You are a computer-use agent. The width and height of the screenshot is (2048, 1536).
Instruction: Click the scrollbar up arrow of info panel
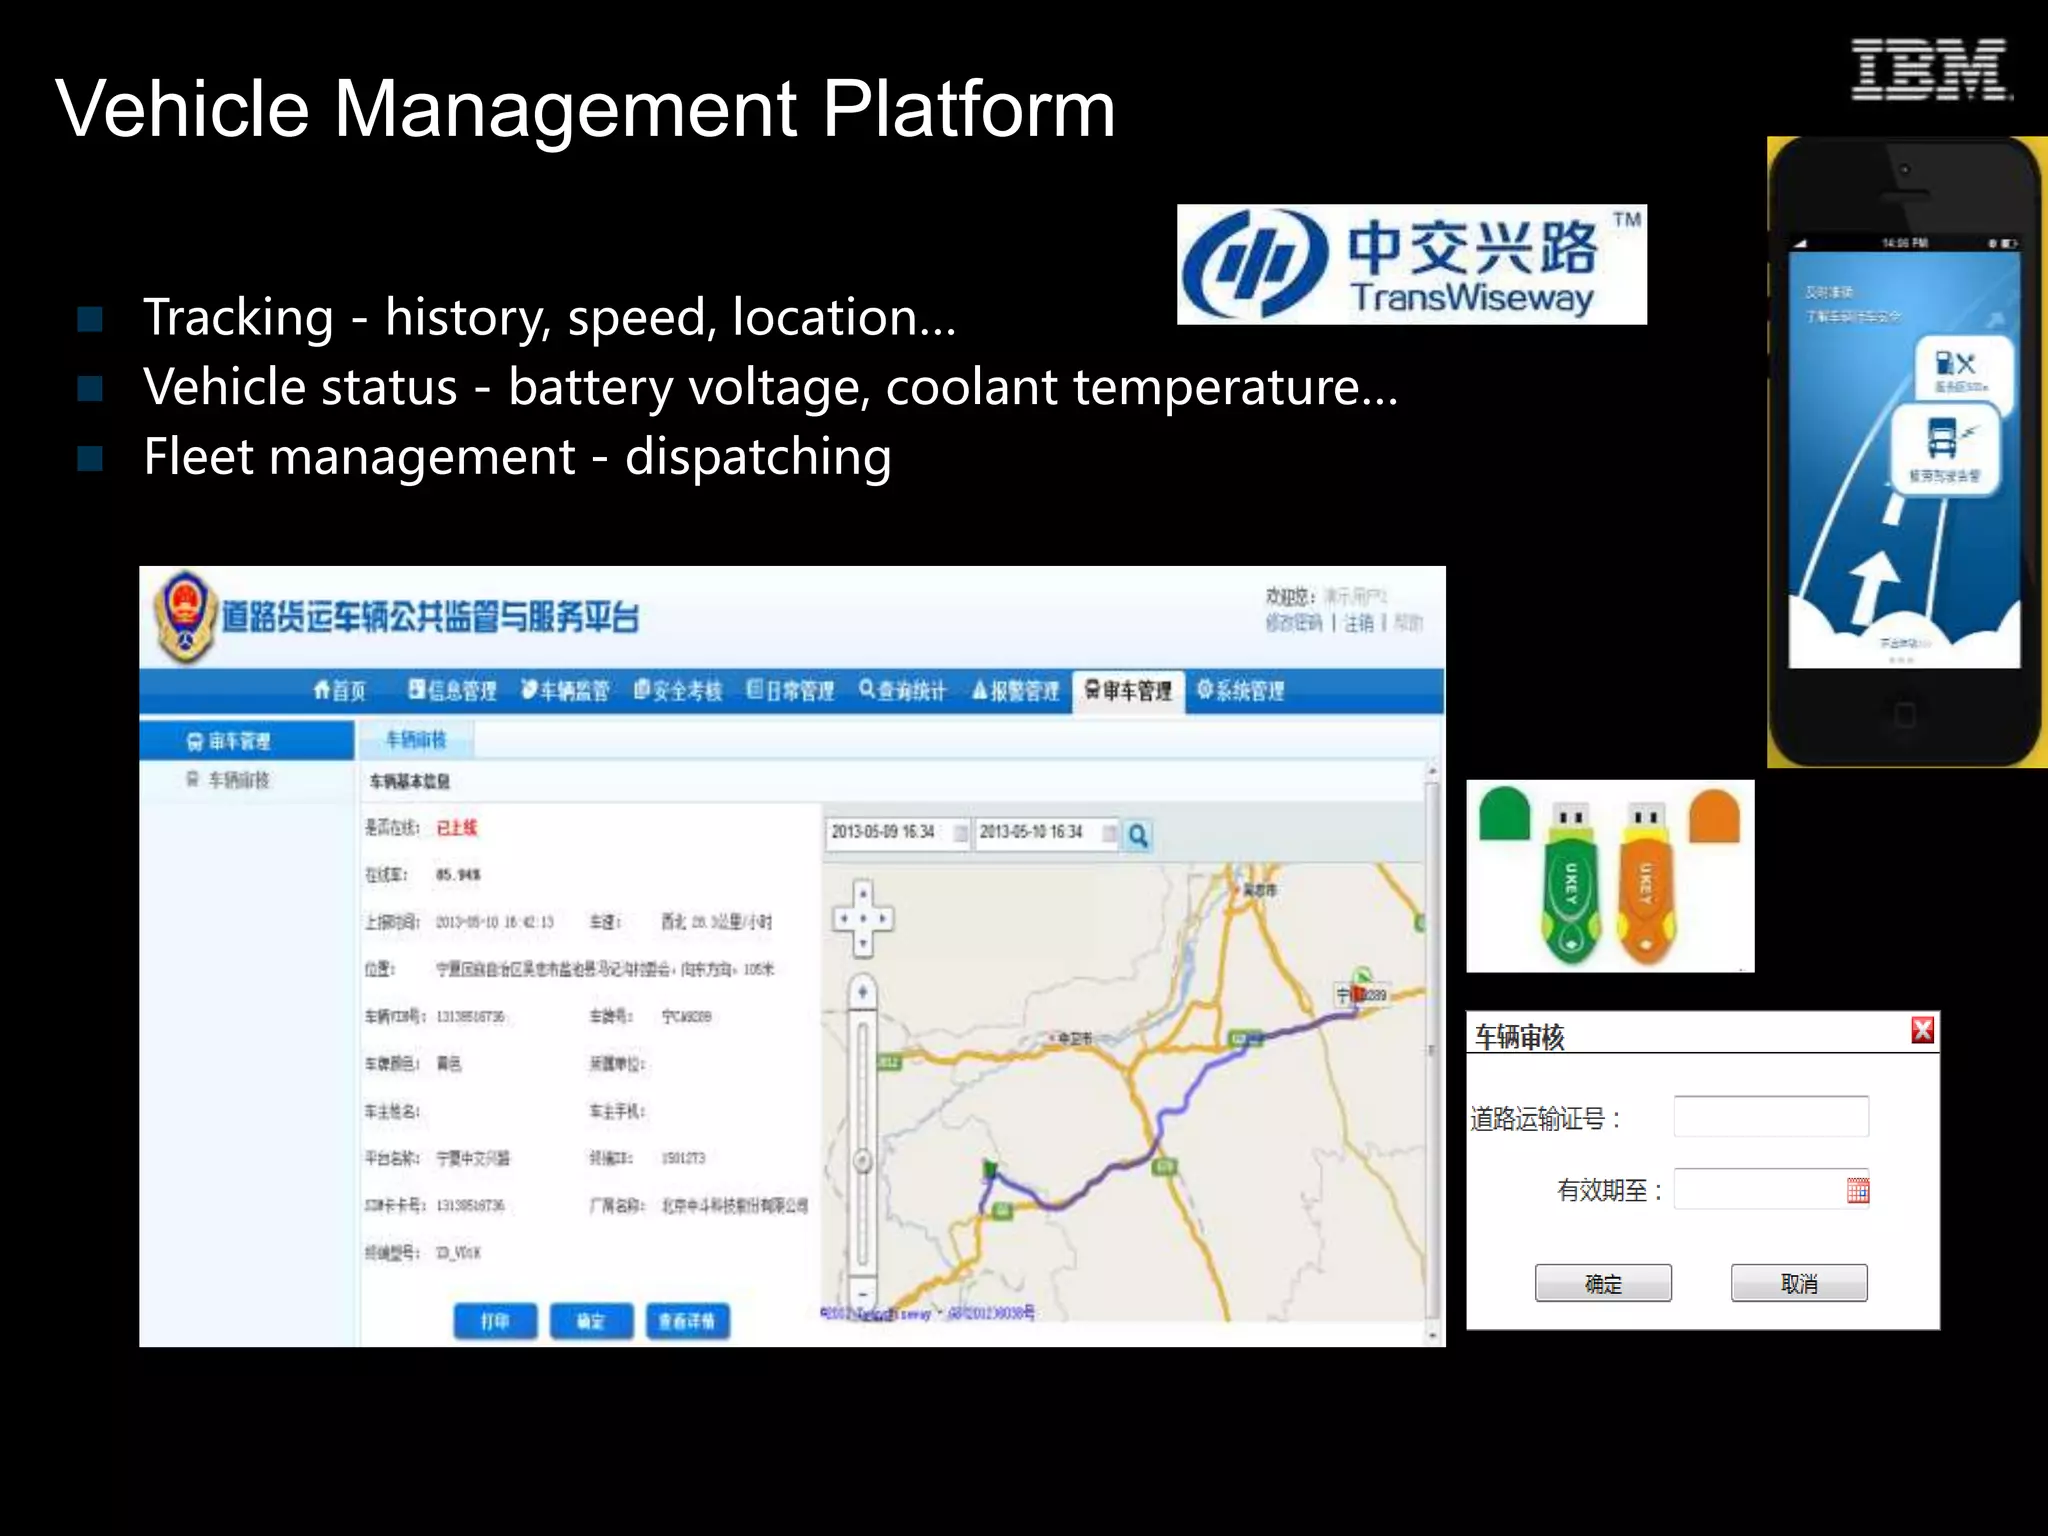coord(1432,771)
